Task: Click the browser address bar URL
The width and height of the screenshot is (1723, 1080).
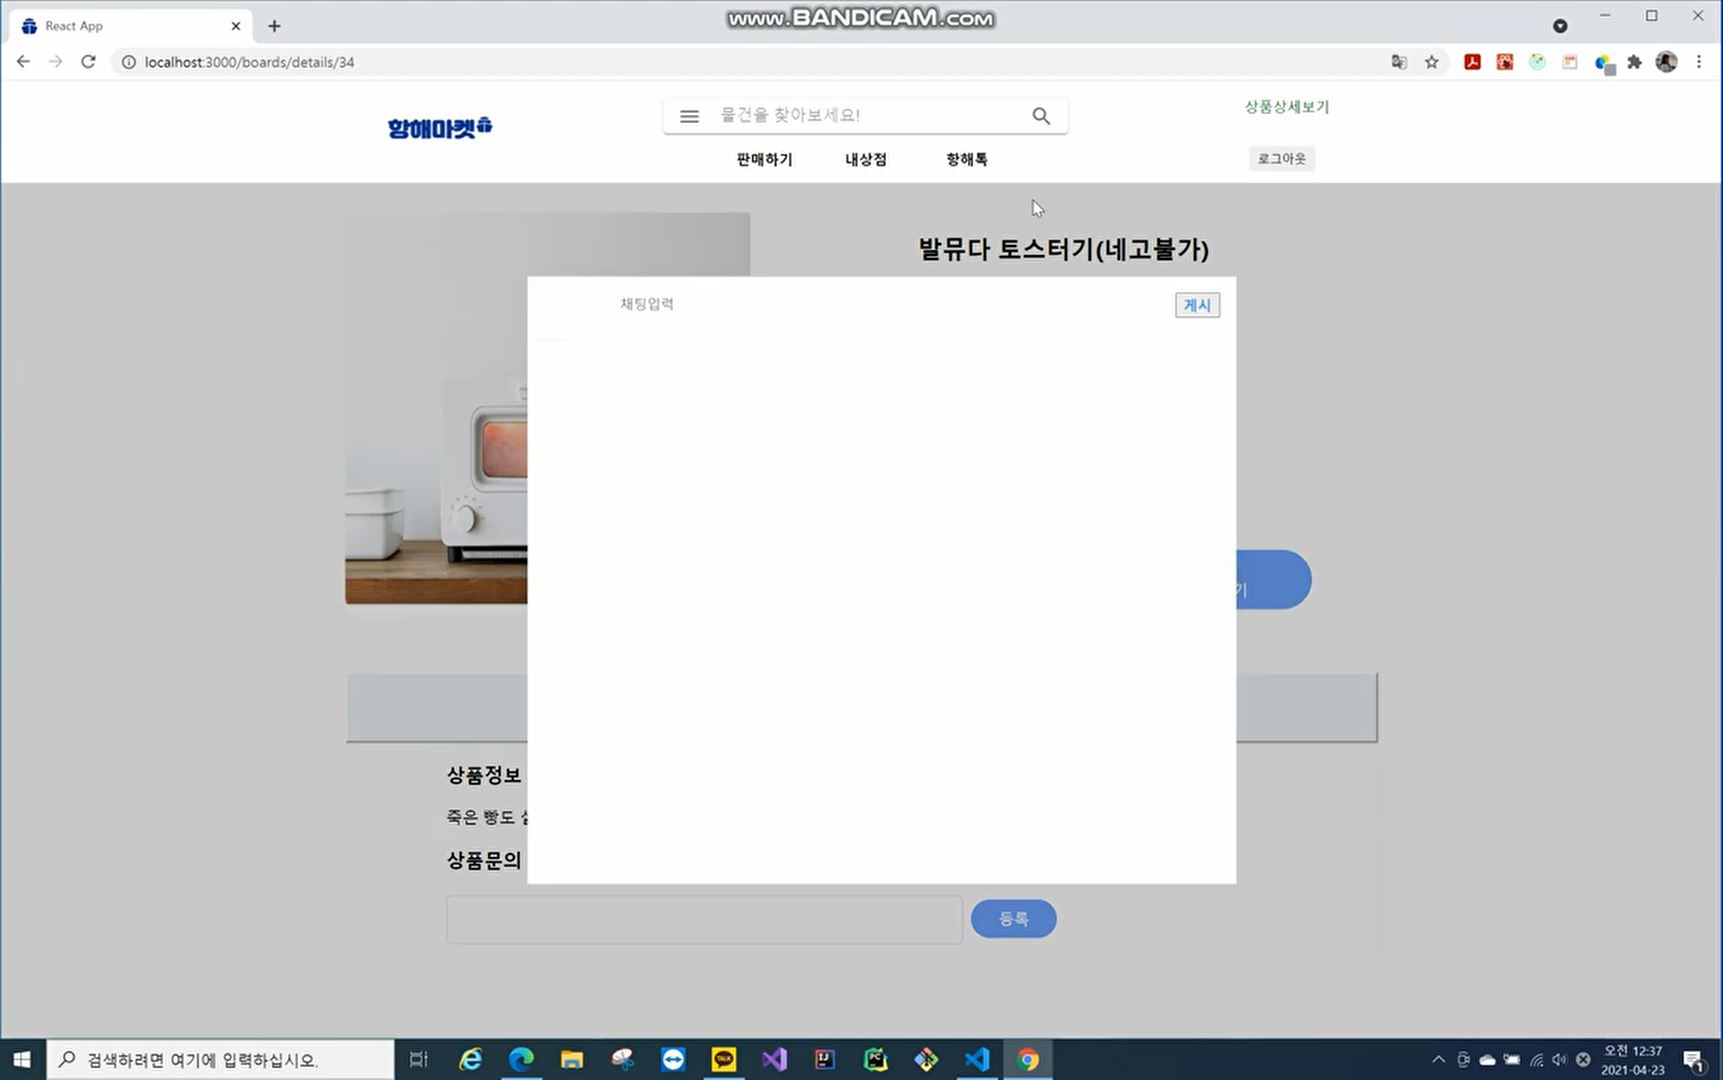Action: pos(249,62)
